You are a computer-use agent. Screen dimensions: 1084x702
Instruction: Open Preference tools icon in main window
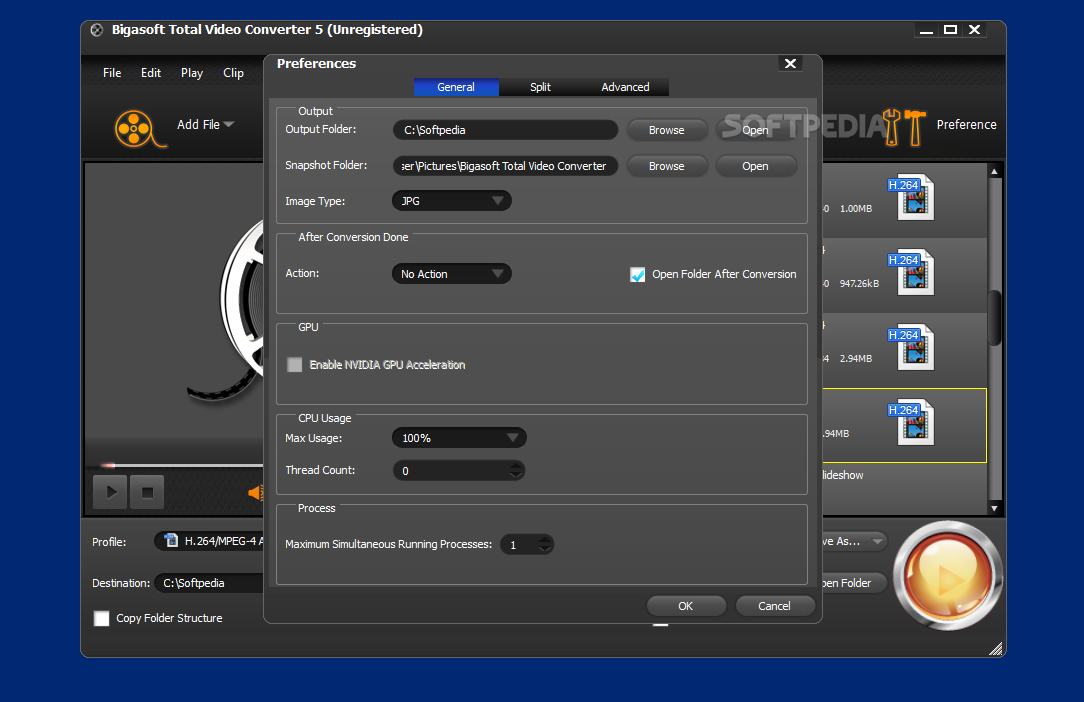(905, 127)
